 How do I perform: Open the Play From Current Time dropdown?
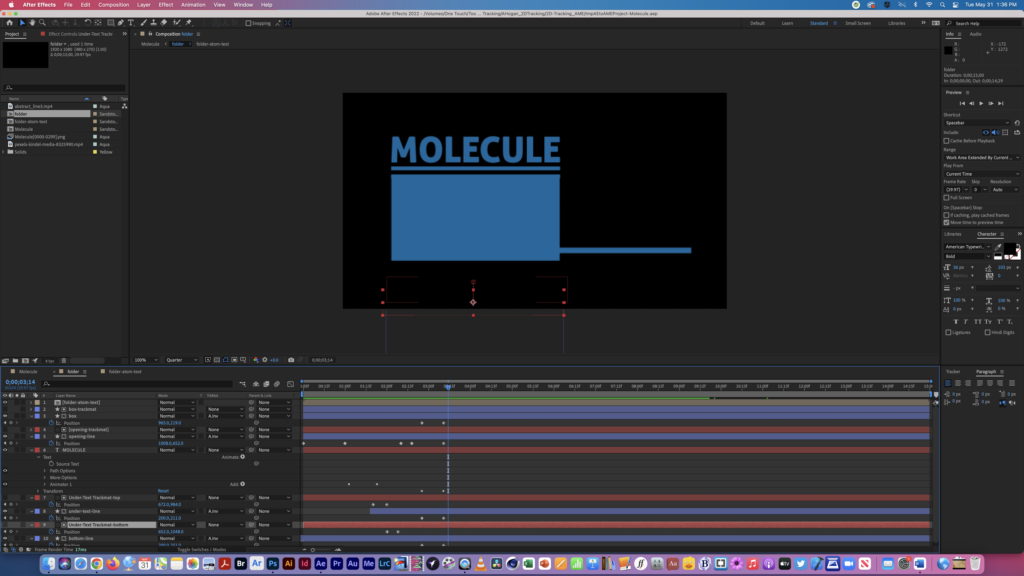(982, 174)
